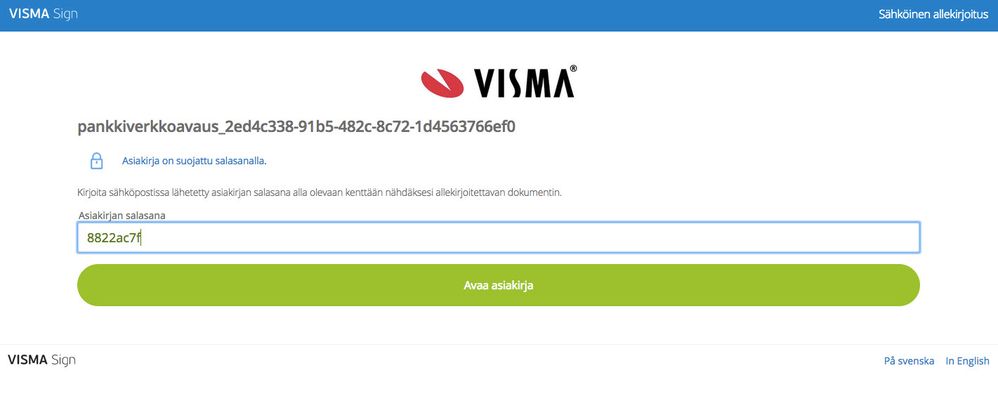Click the black VISMA wordmark in the center logo
The width and height of the screenshot is (998, 408).
[x=521, y=83]
